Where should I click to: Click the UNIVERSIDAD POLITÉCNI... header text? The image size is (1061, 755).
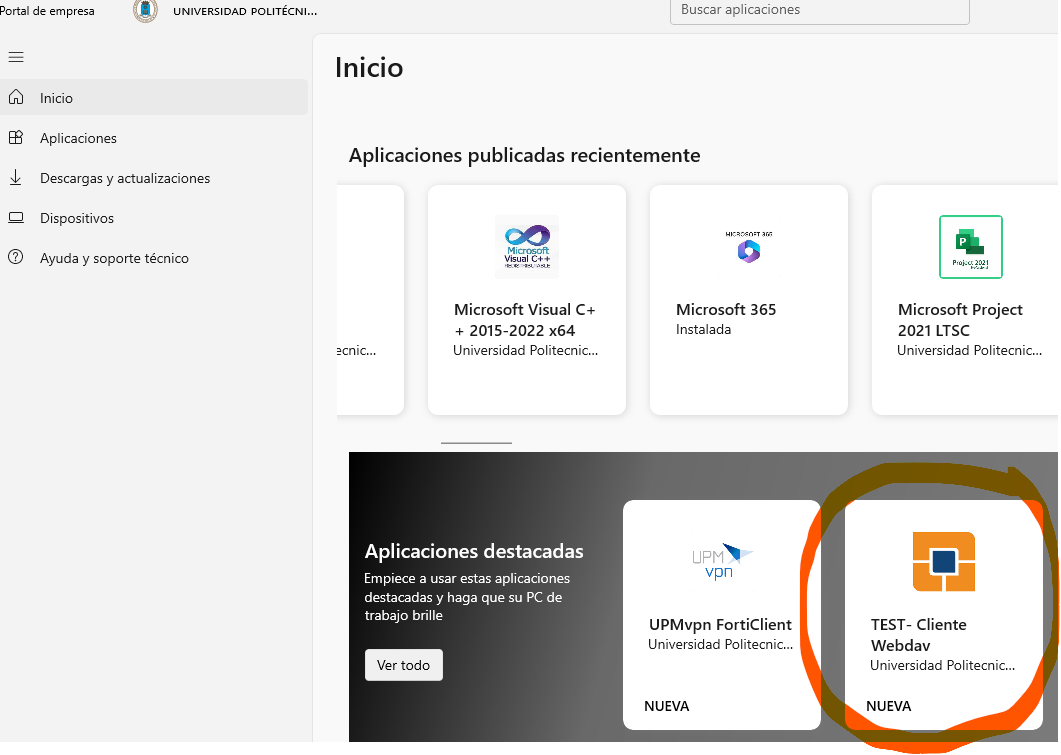pos(245,11)
